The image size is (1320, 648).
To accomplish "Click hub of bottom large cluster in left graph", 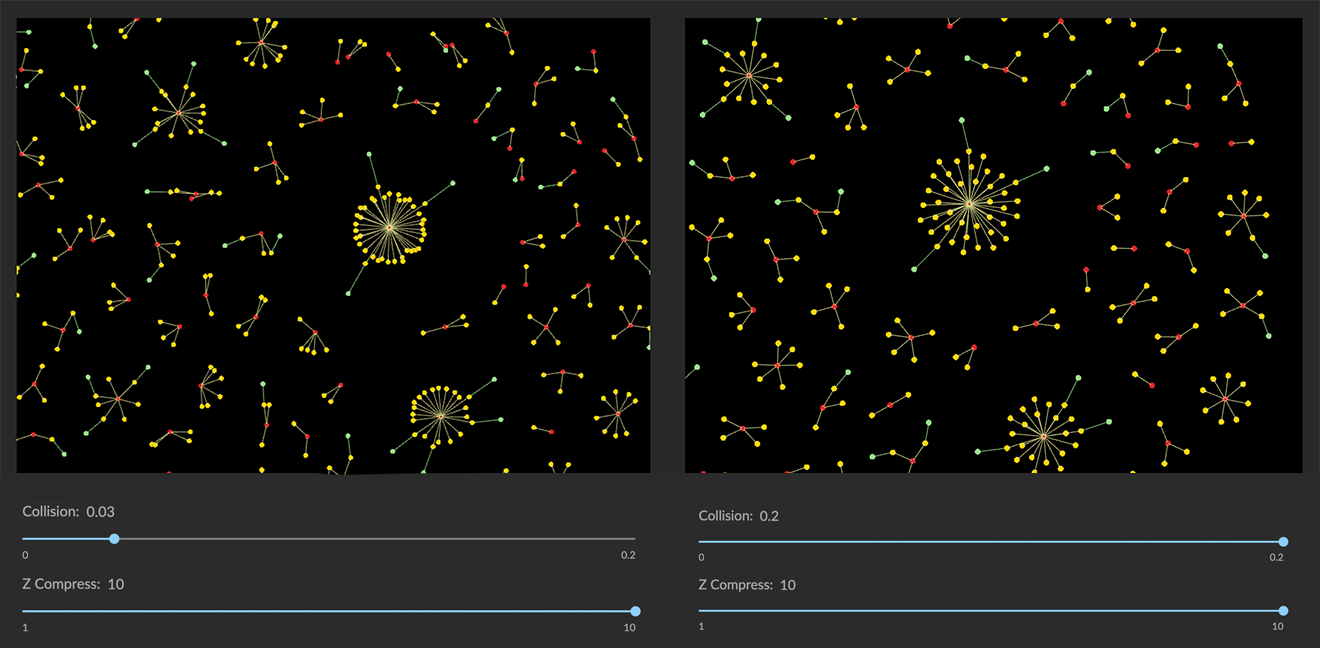I will pyautogui.click(x=440, y=415).
